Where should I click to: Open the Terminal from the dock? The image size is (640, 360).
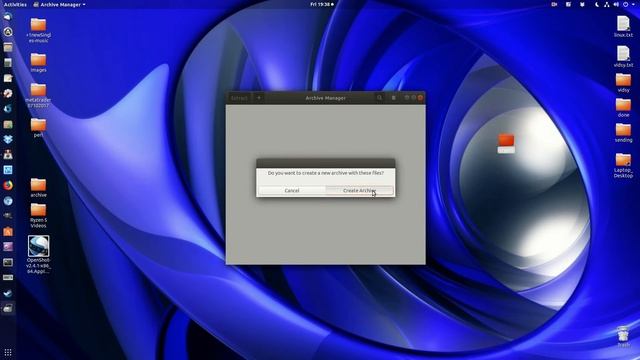(8, 262)
